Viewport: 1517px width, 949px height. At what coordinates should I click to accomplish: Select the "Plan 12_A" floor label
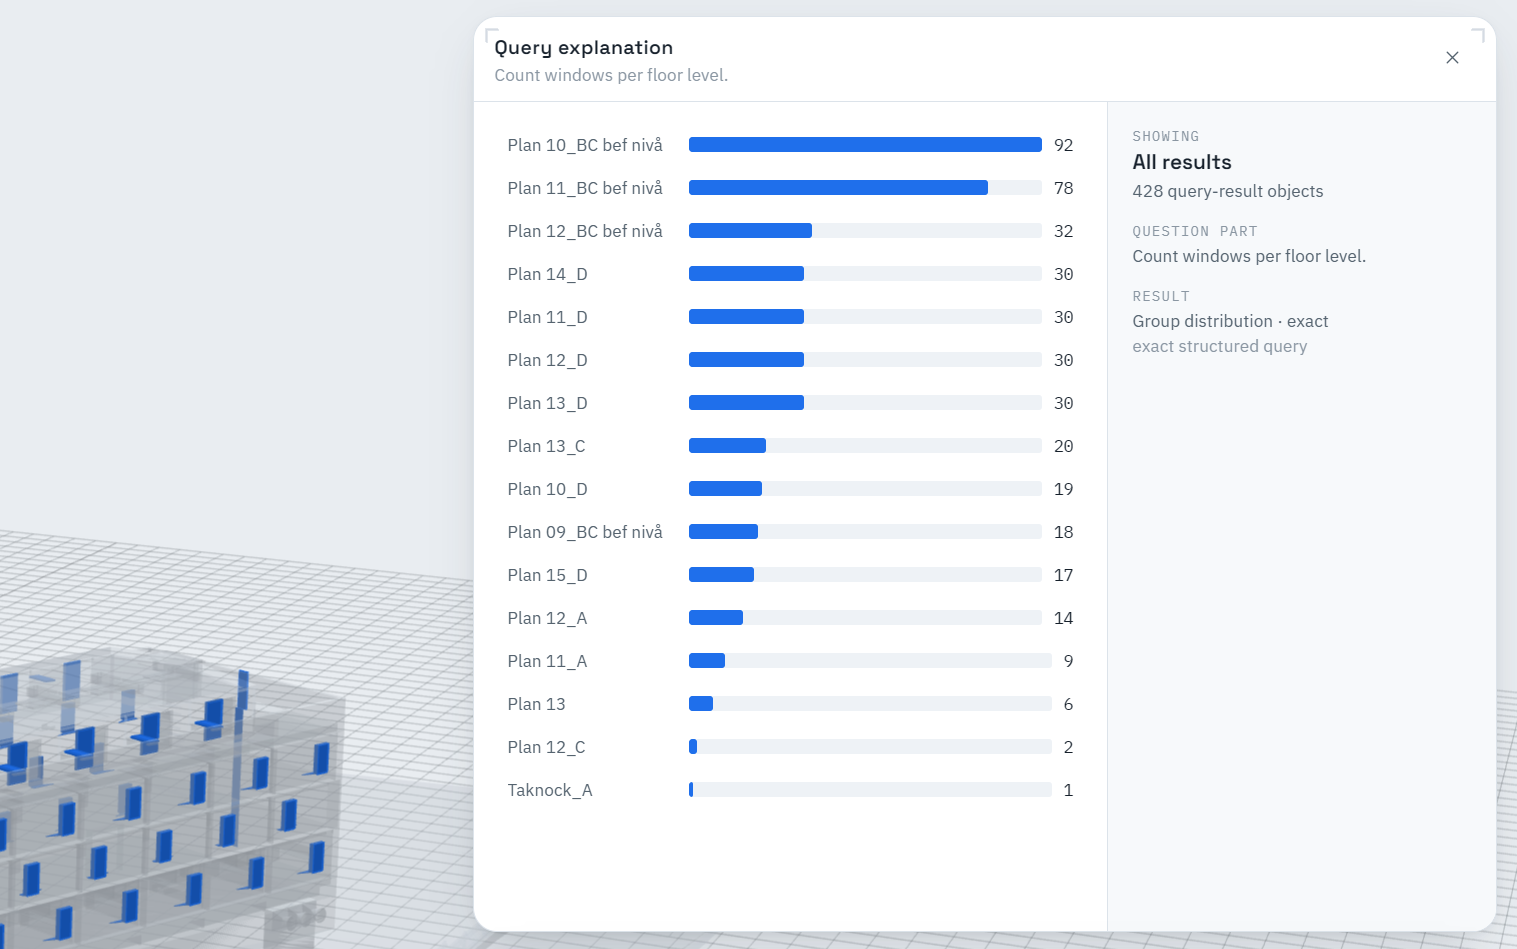point(547,618)
